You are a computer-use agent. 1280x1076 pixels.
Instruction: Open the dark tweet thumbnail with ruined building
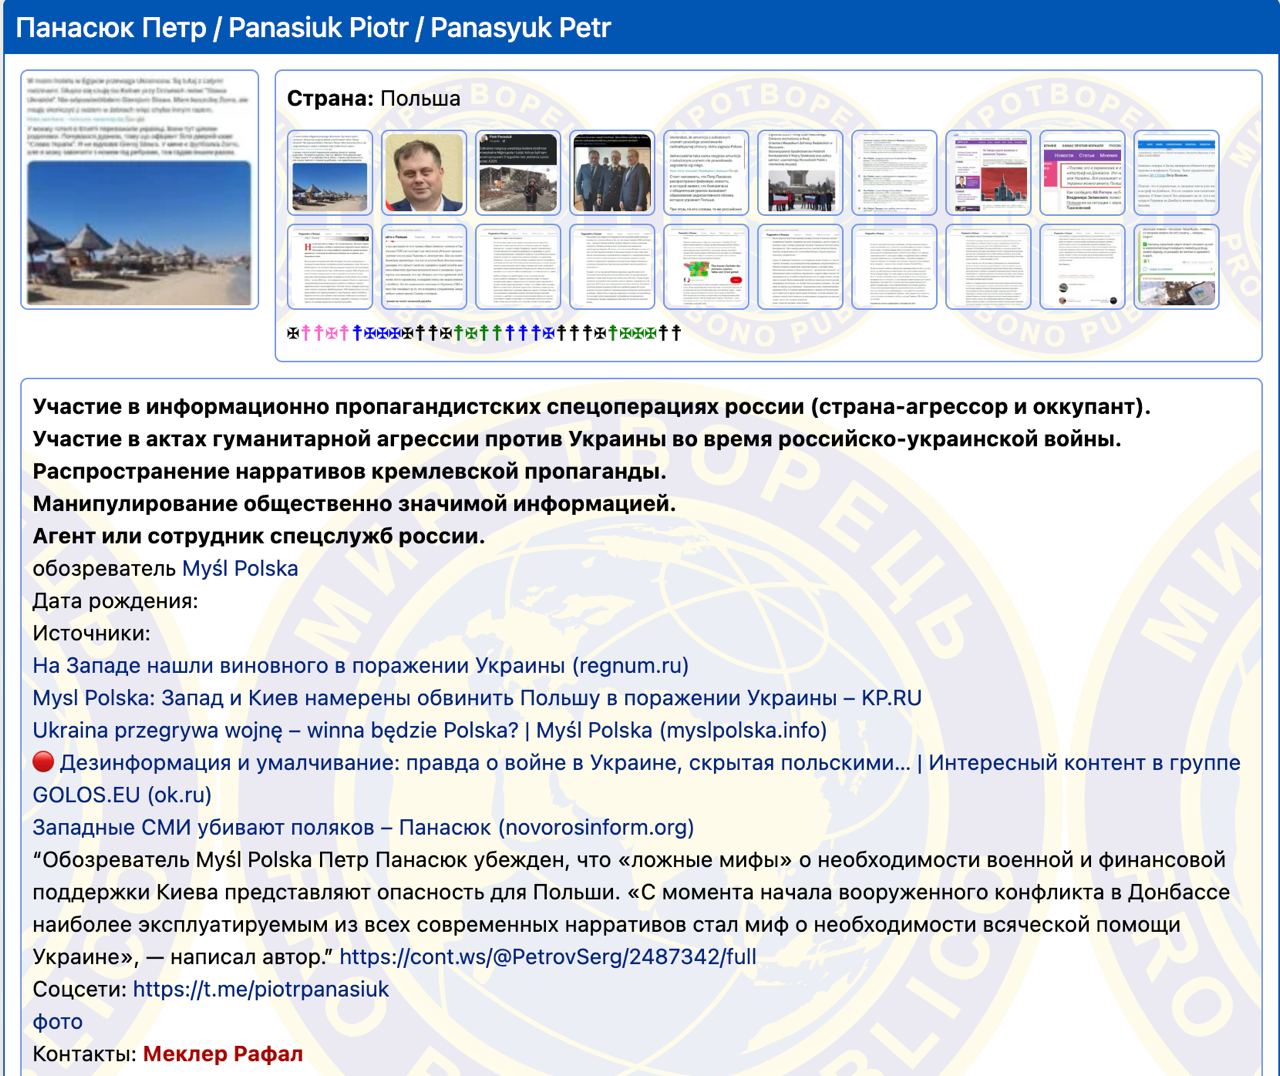tap(518, 172)
